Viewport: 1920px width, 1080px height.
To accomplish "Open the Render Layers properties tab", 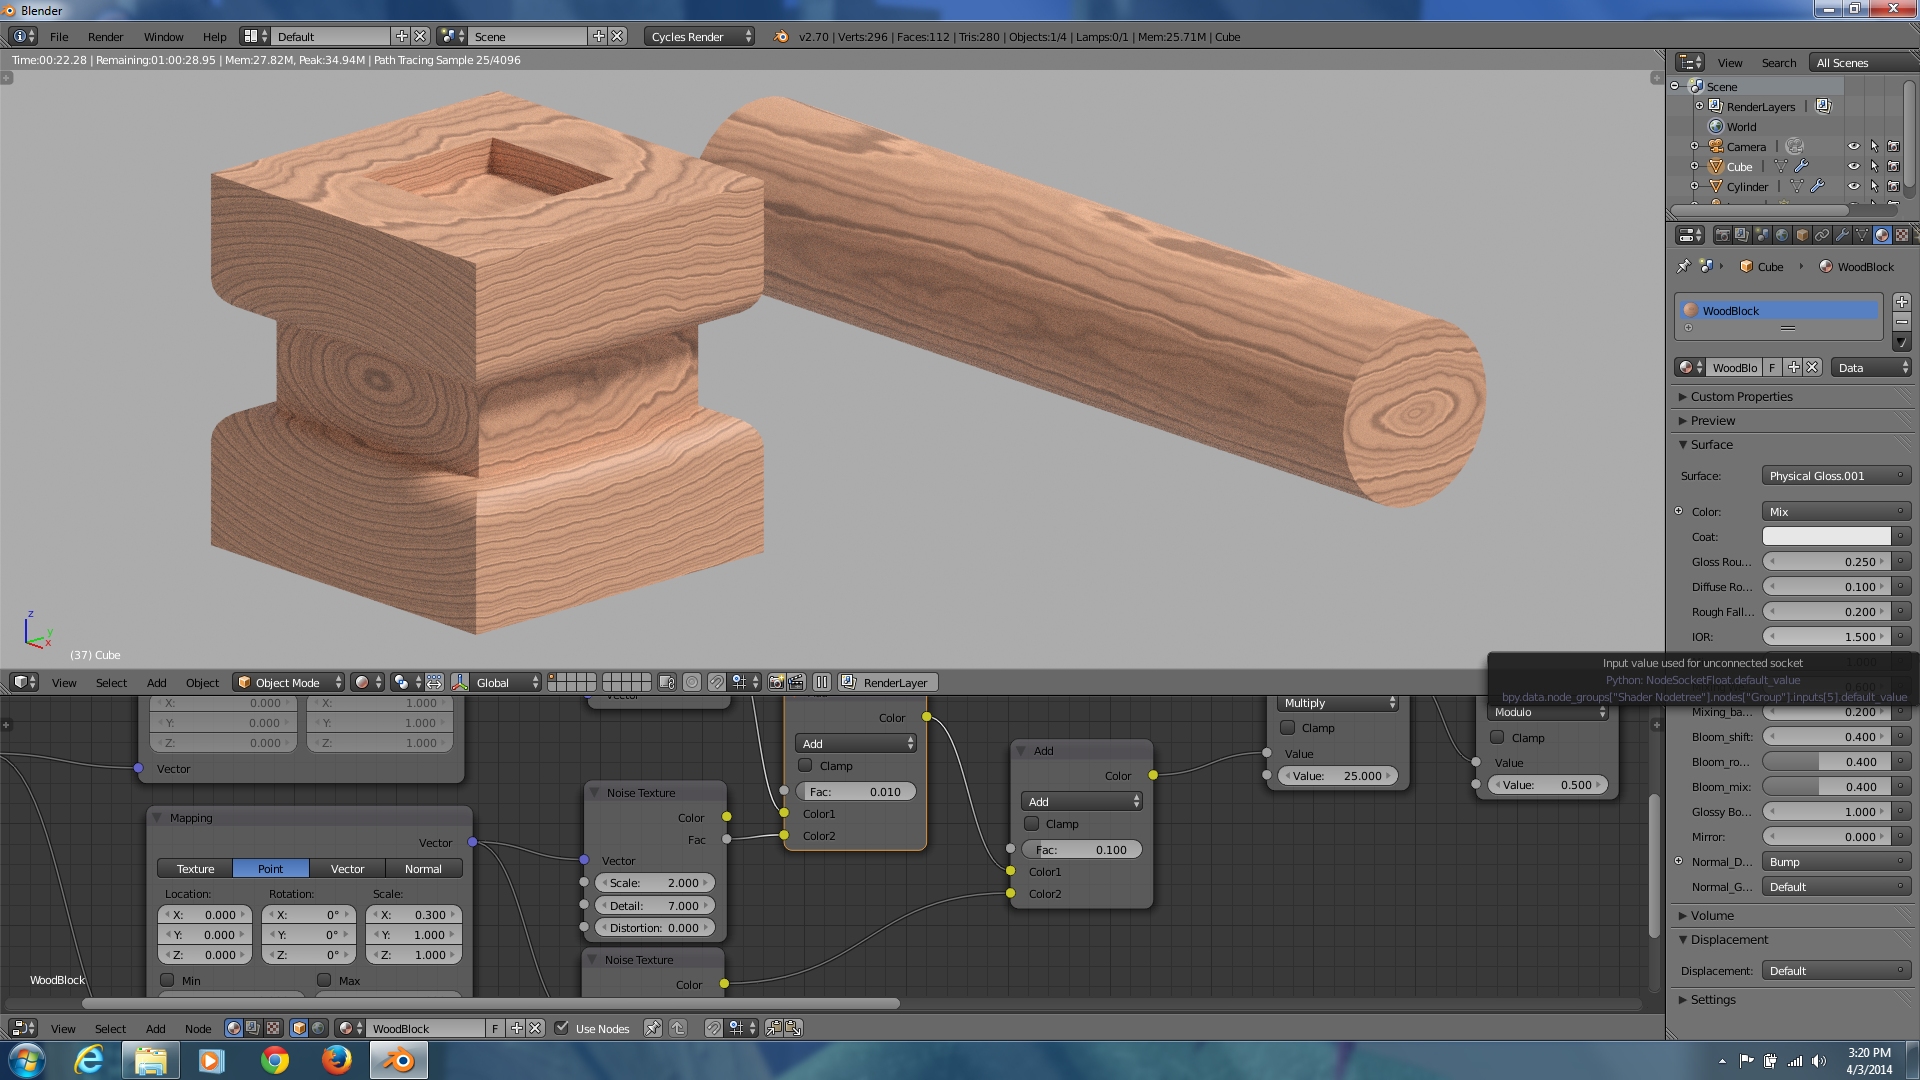I will pyautogui.click(x=1742, y=235).
